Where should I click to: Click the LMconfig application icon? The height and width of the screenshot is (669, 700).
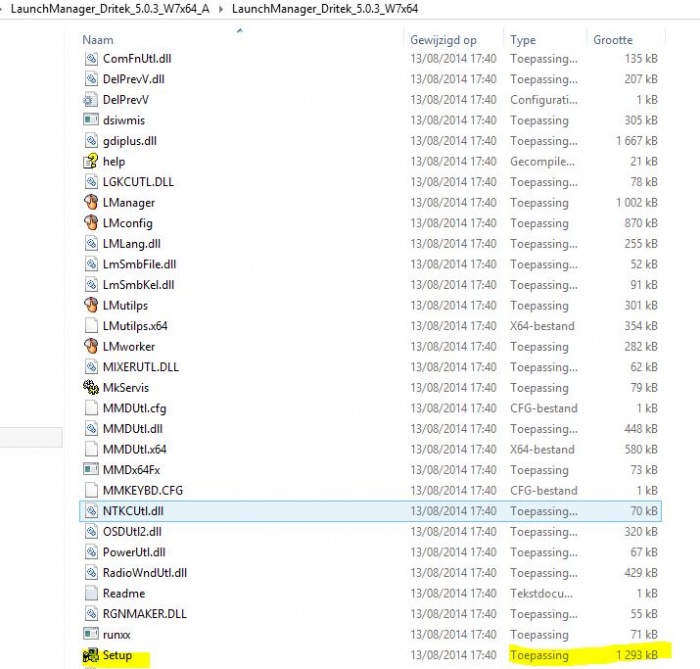91,223
